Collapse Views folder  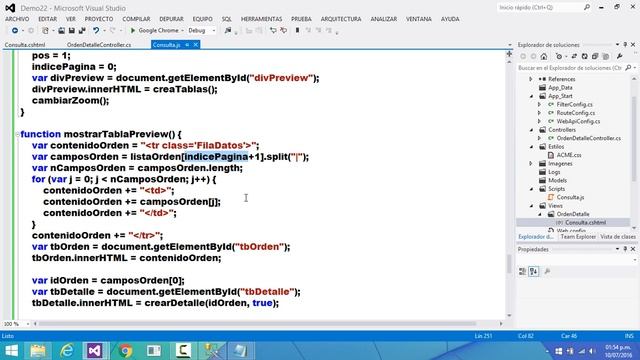pos(531,206)
